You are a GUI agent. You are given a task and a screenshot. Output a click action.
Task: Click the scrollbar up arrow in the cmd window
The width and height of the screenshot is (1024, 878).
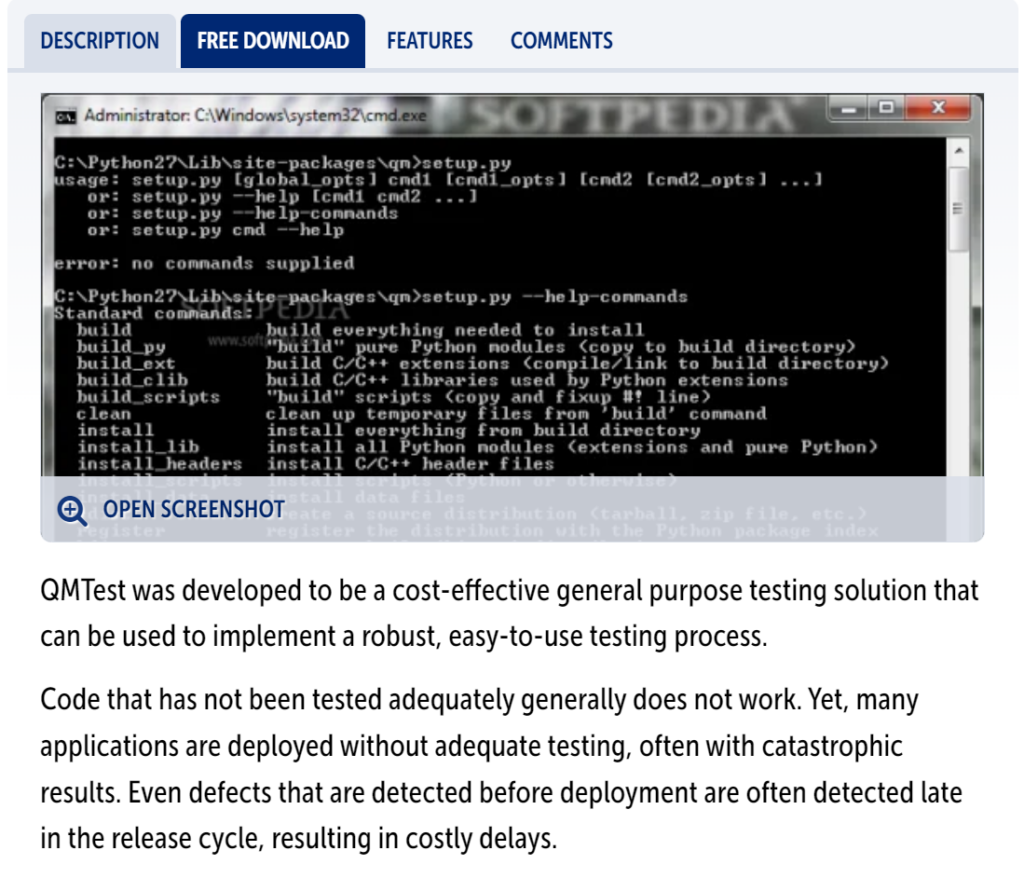coord(960,149)
